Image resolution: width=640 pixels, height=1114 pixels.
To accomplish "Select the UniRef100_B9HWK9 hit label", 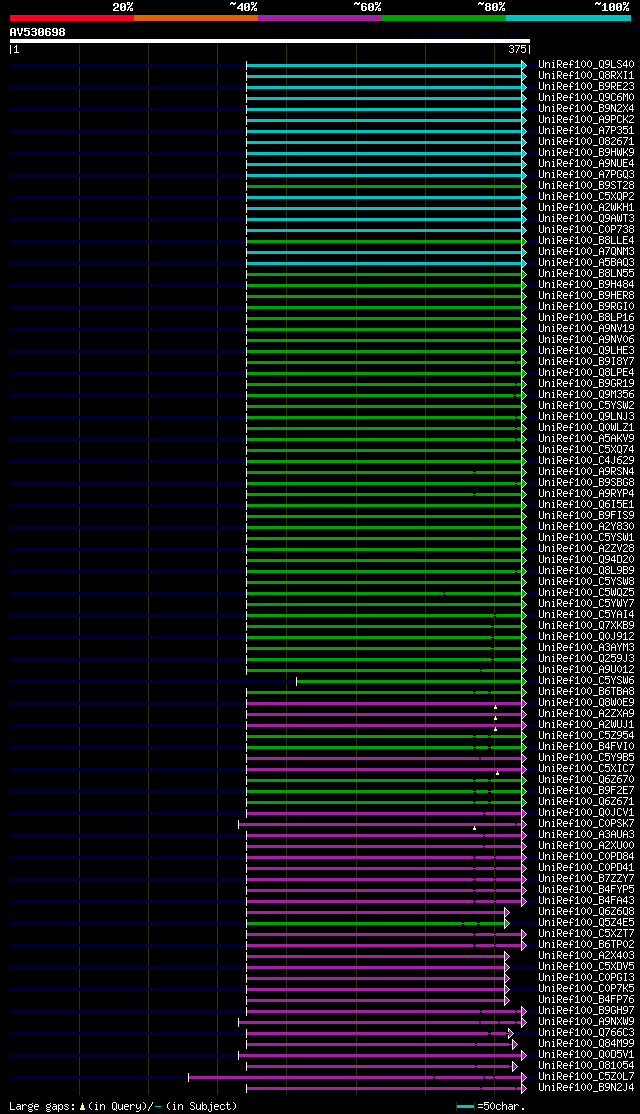I will (586, 153).
